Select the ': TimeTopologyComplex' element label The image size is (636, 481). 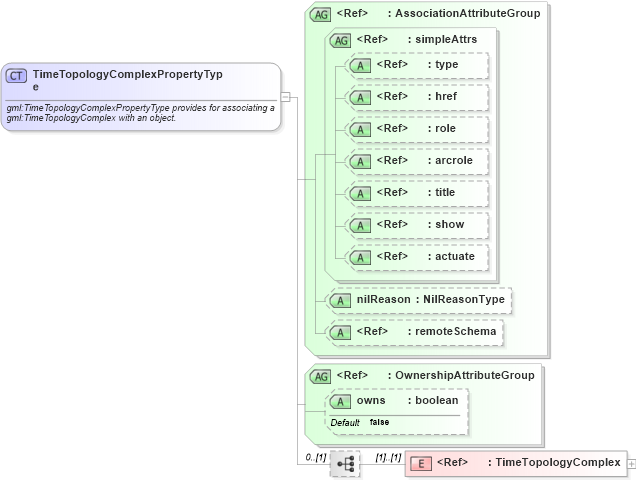[x=554, y=463]
